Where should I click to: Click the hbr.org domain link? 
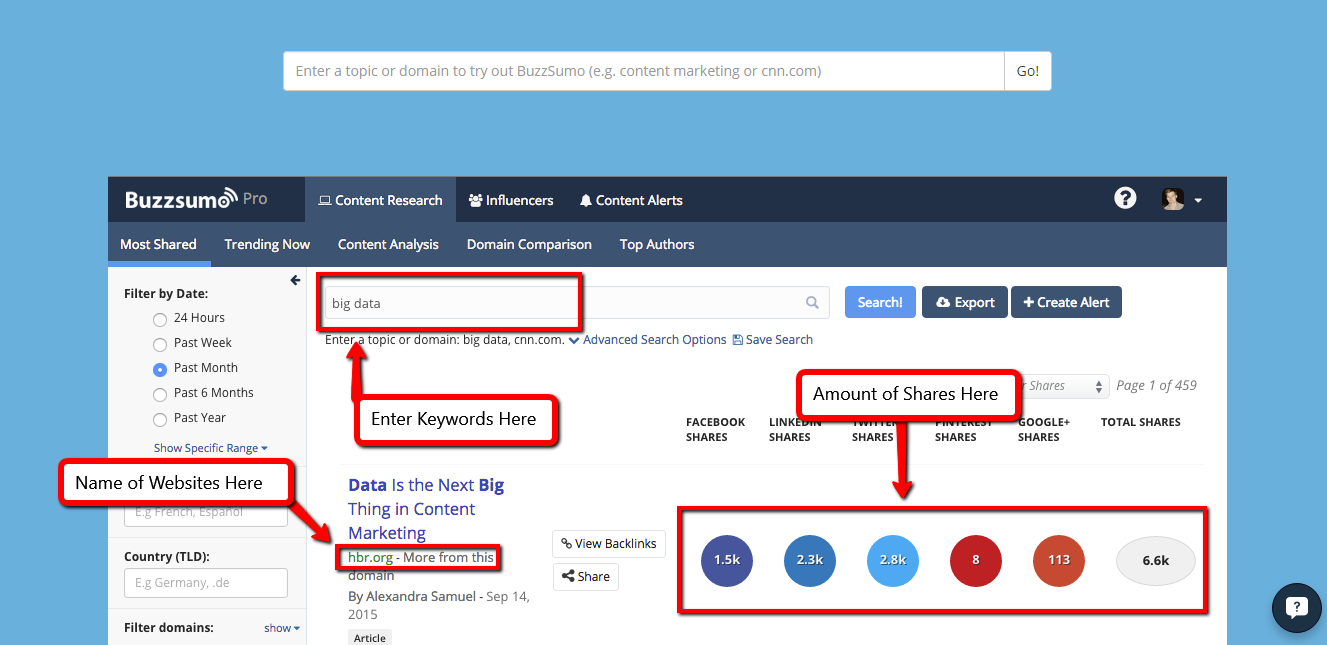(x=370, y=557)
